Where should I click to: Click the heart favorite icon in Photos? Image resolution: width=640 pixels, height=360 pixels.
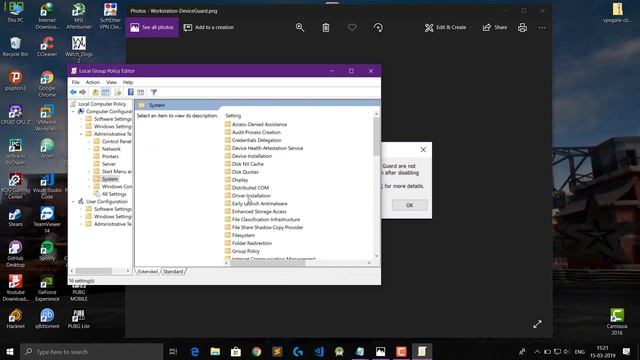point(352,27)
